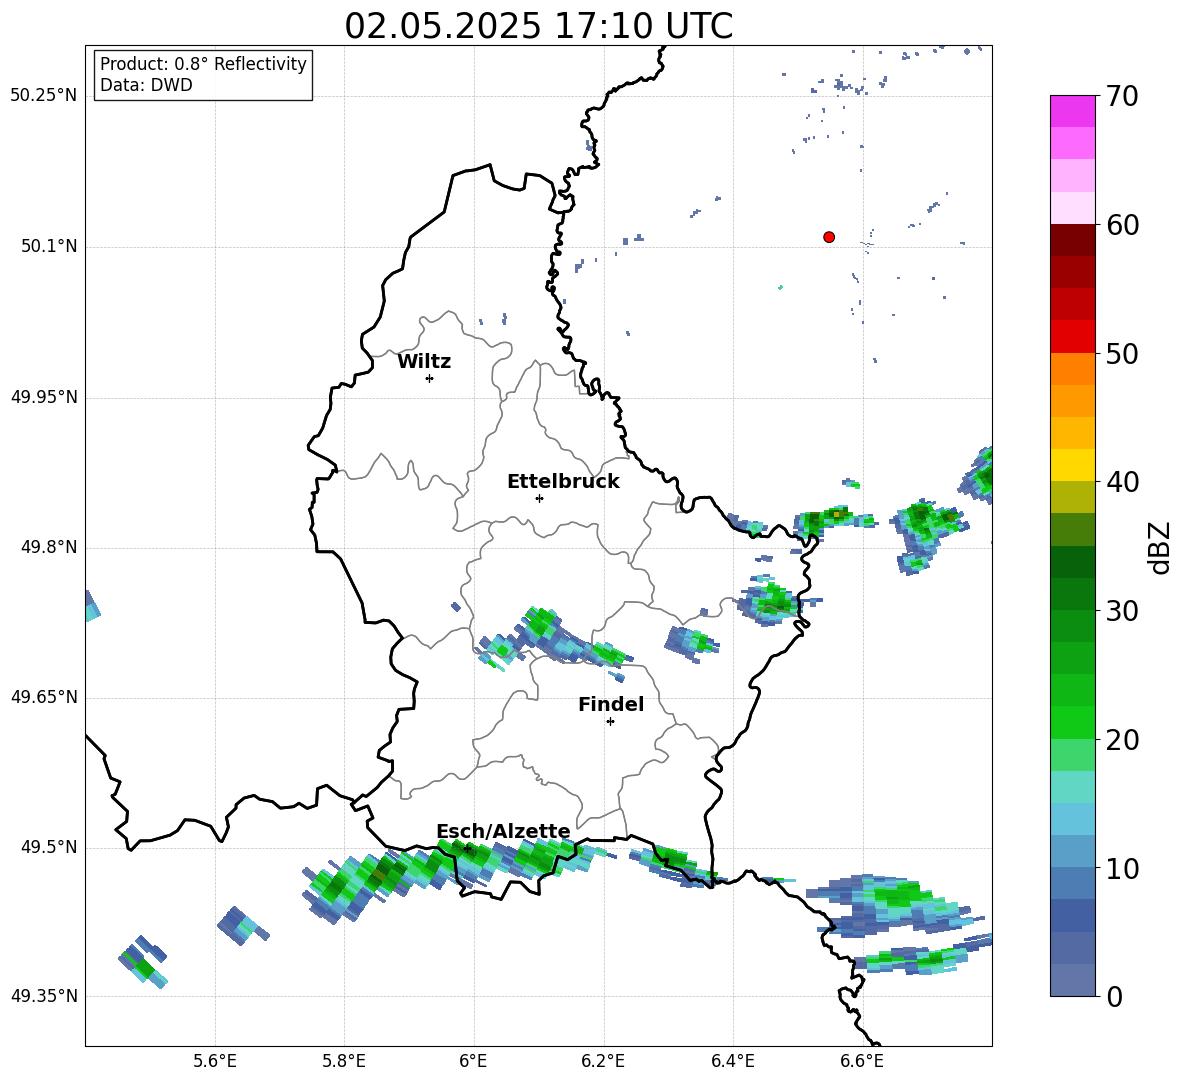Screen dimensions: 1184x1081
Task: Click the title 02.05.2025 17:10 UTC
Action: click(538, 26)
